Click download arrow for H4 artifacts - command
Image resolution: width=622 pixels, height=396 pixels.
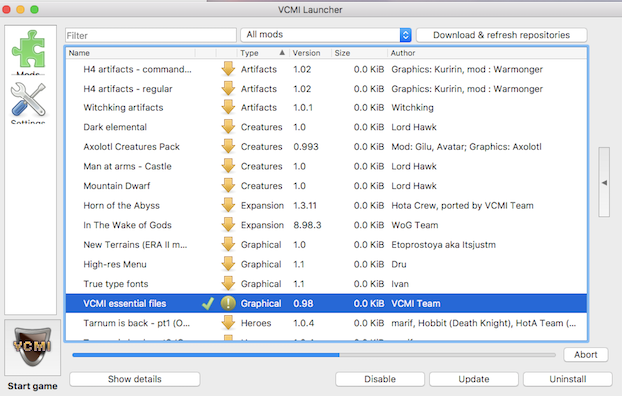click(x=228, y=69)
